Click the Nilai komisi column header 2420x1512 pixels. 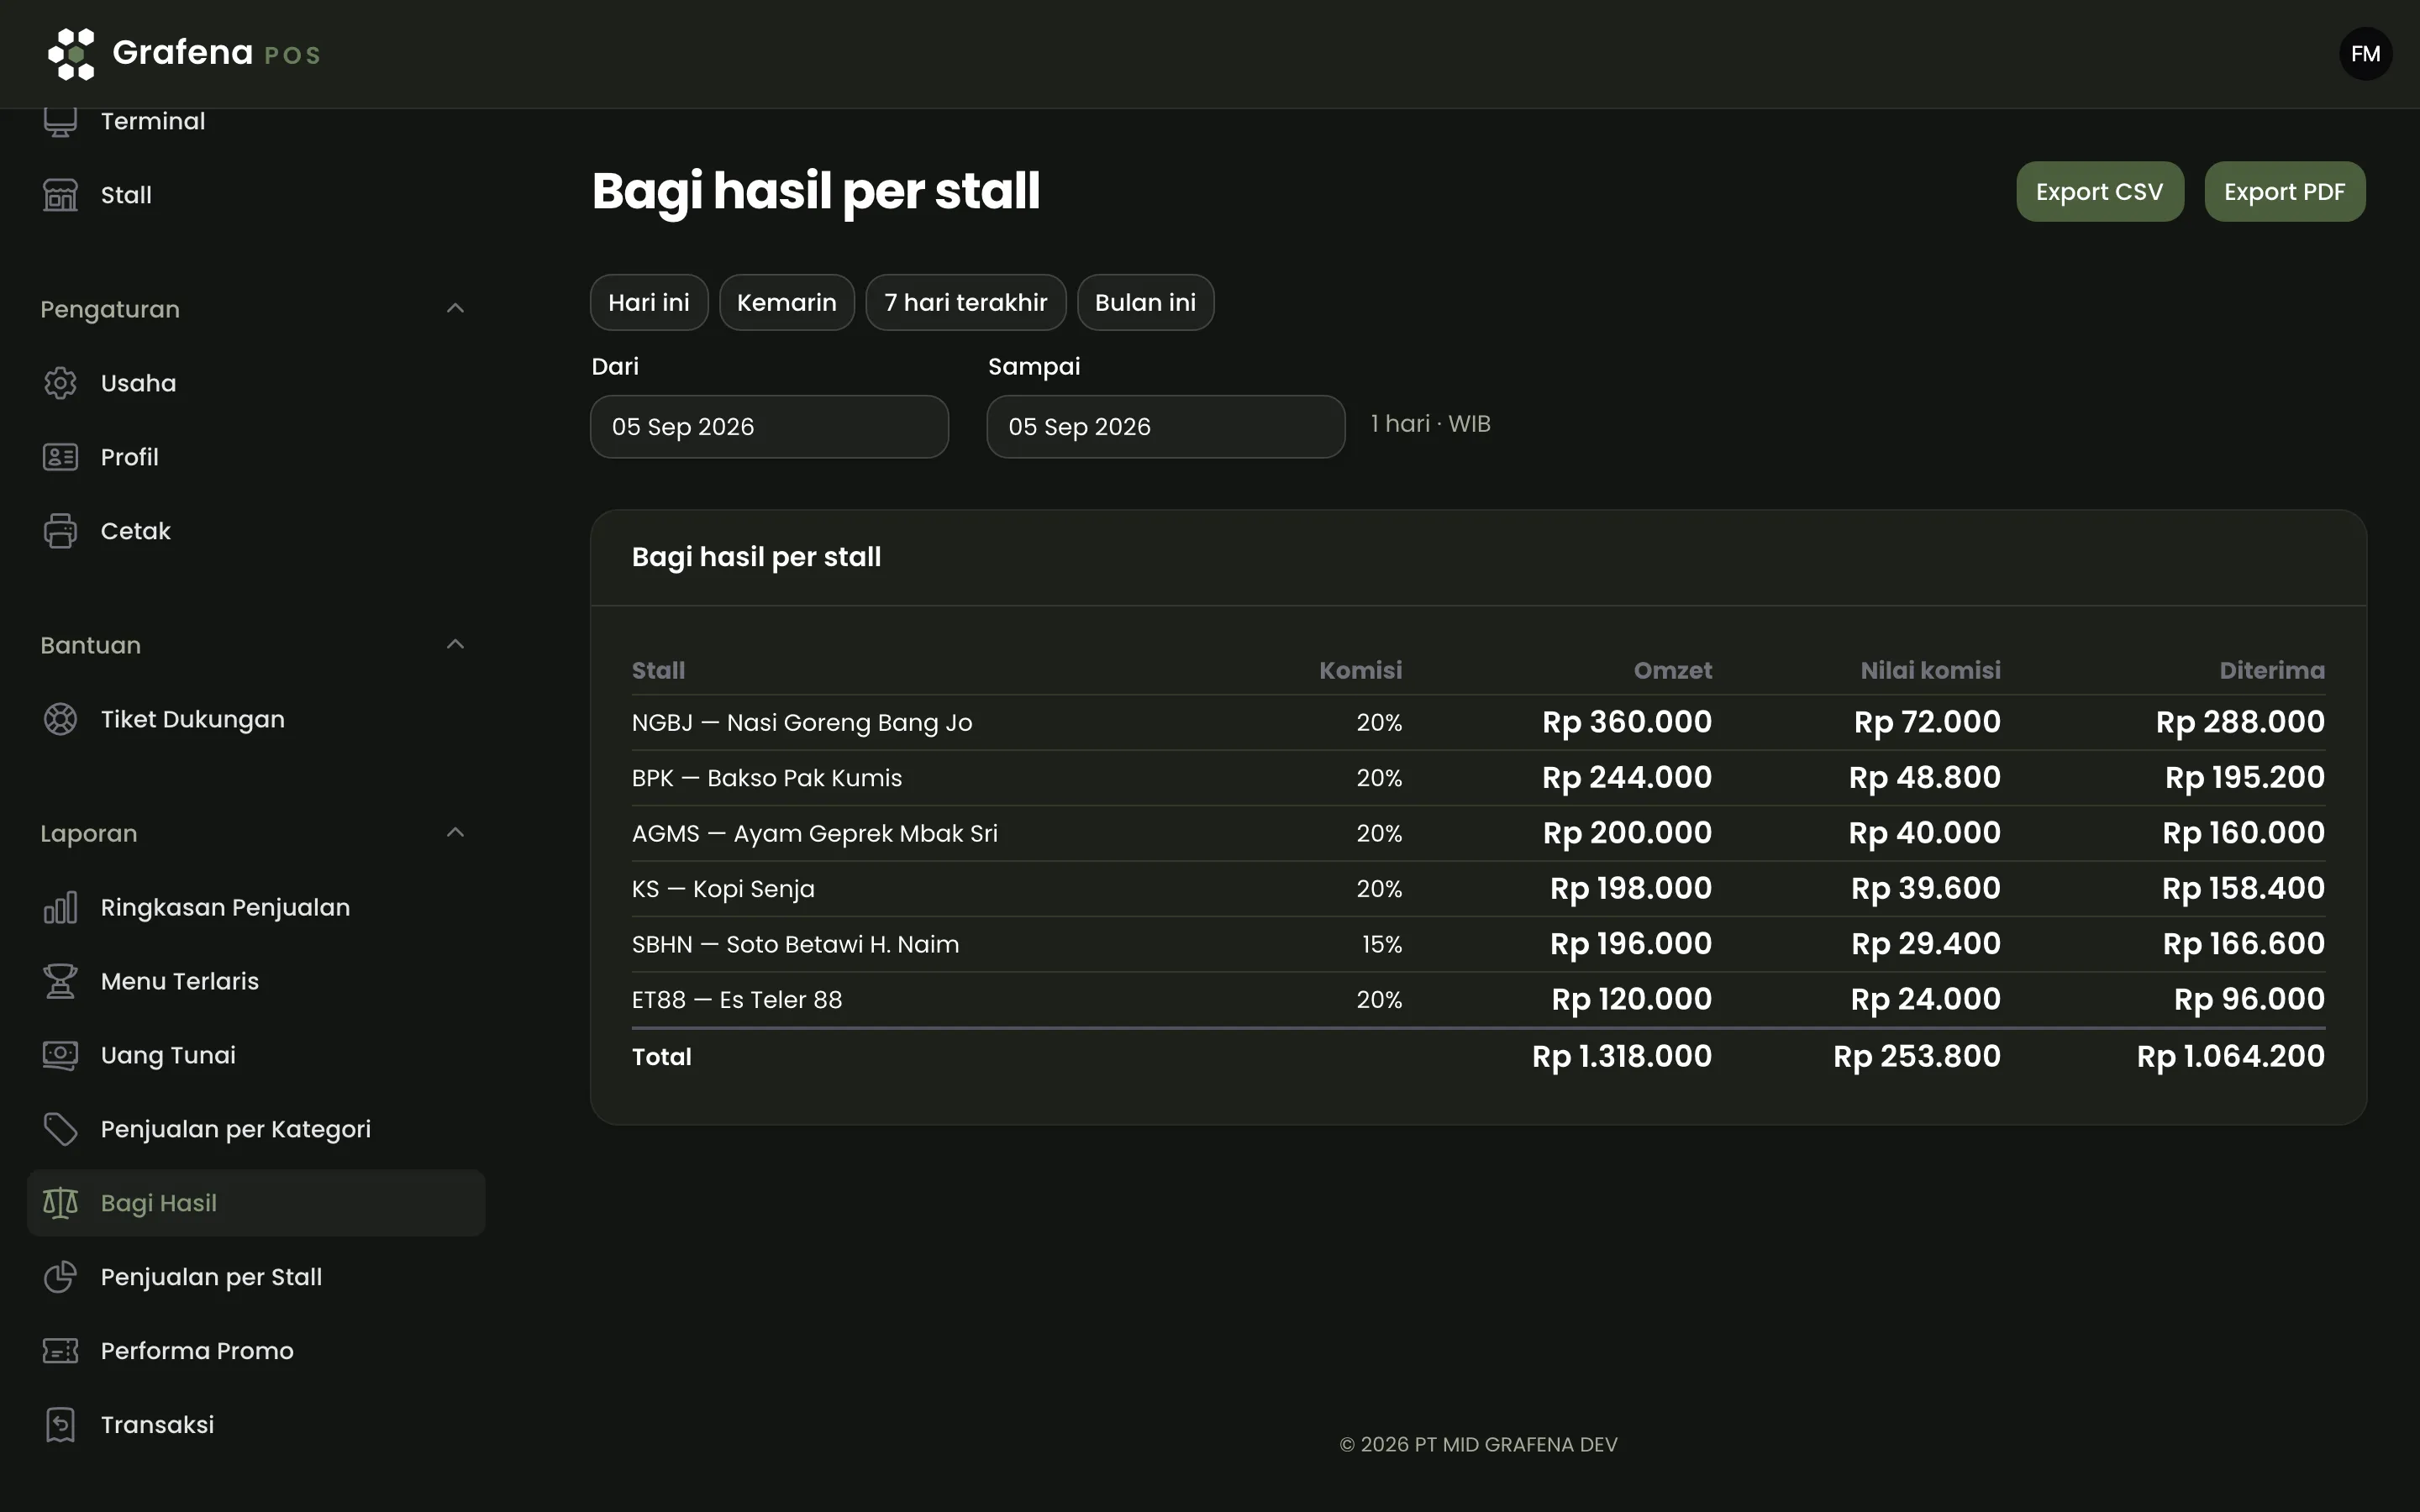point(1930,670)
